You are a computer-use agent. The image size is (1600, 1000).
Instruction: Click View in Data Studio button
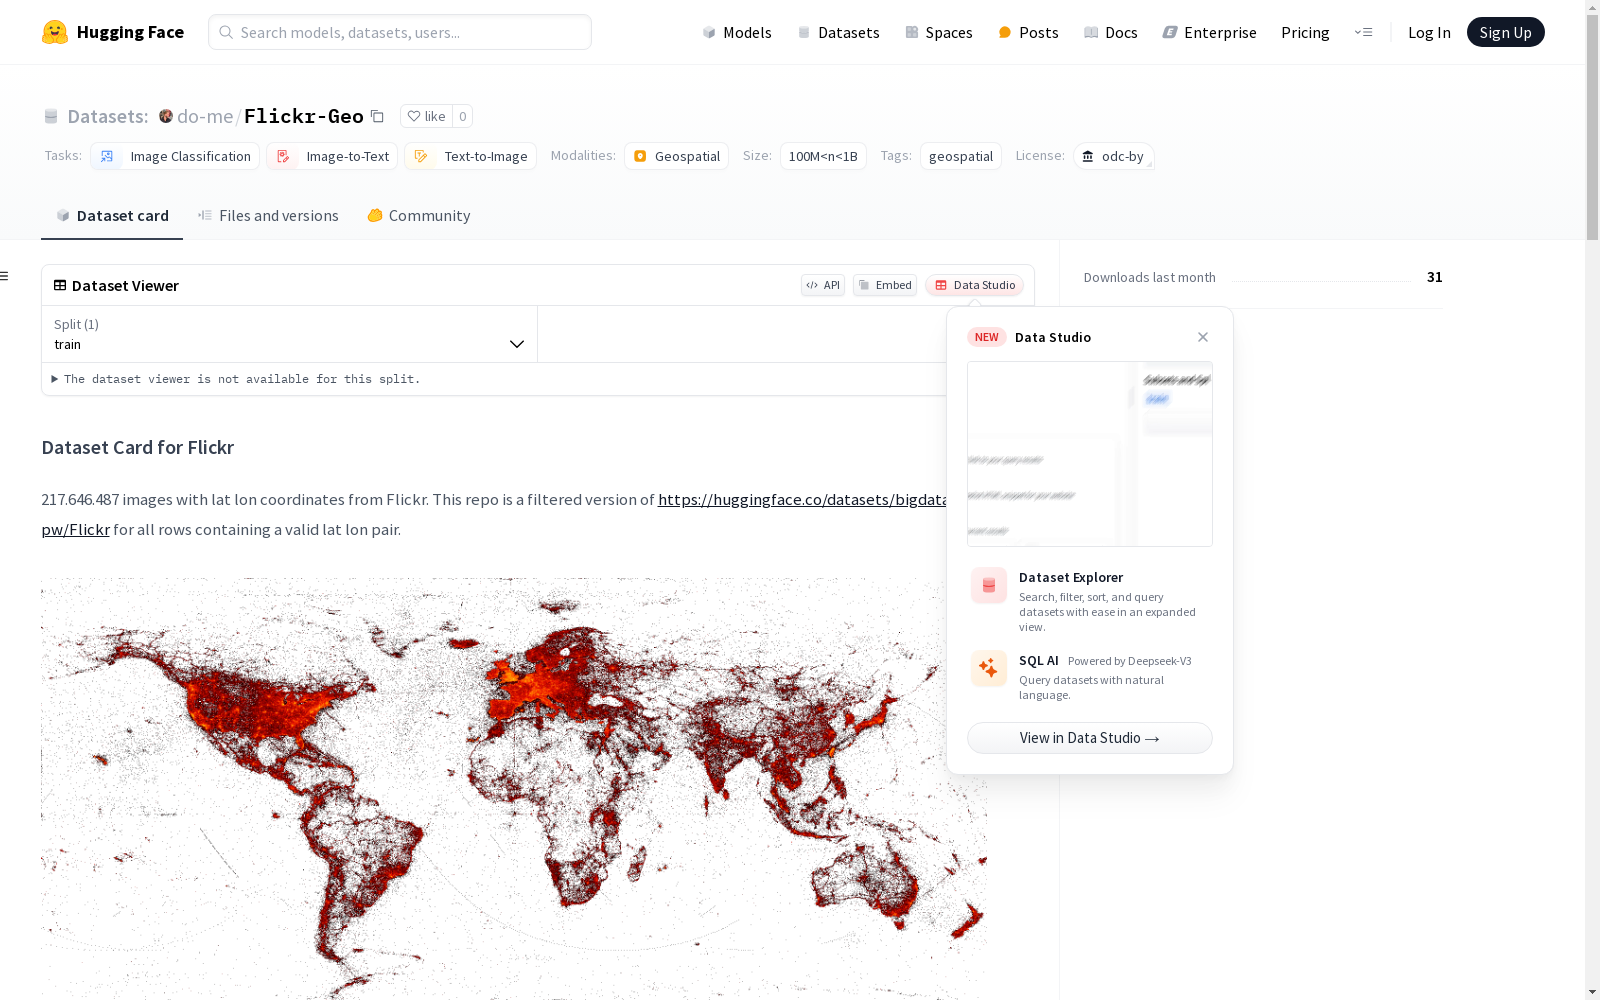1090,738
